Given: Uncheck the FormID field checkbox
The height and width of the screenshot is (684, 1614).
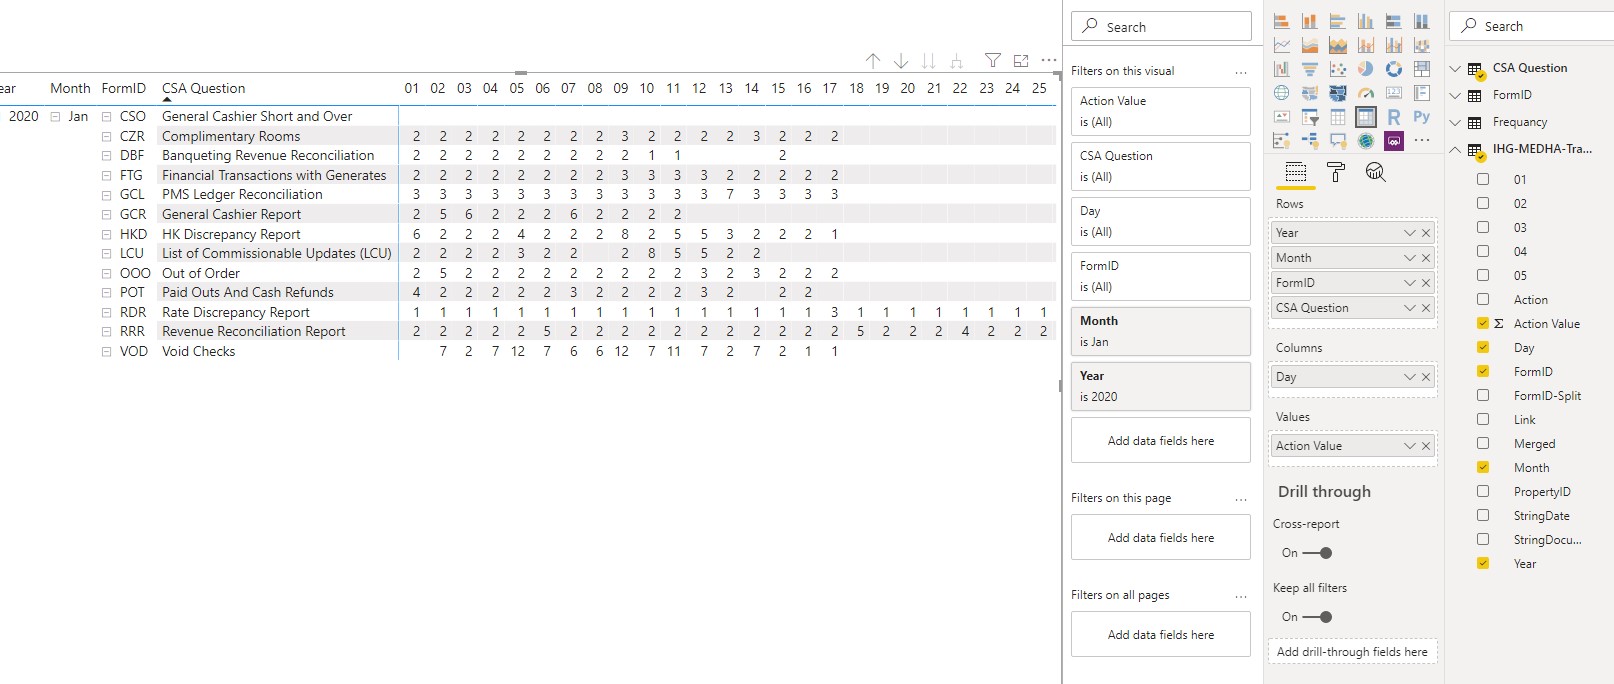Looking at the screenshot, I should 1483,371.
